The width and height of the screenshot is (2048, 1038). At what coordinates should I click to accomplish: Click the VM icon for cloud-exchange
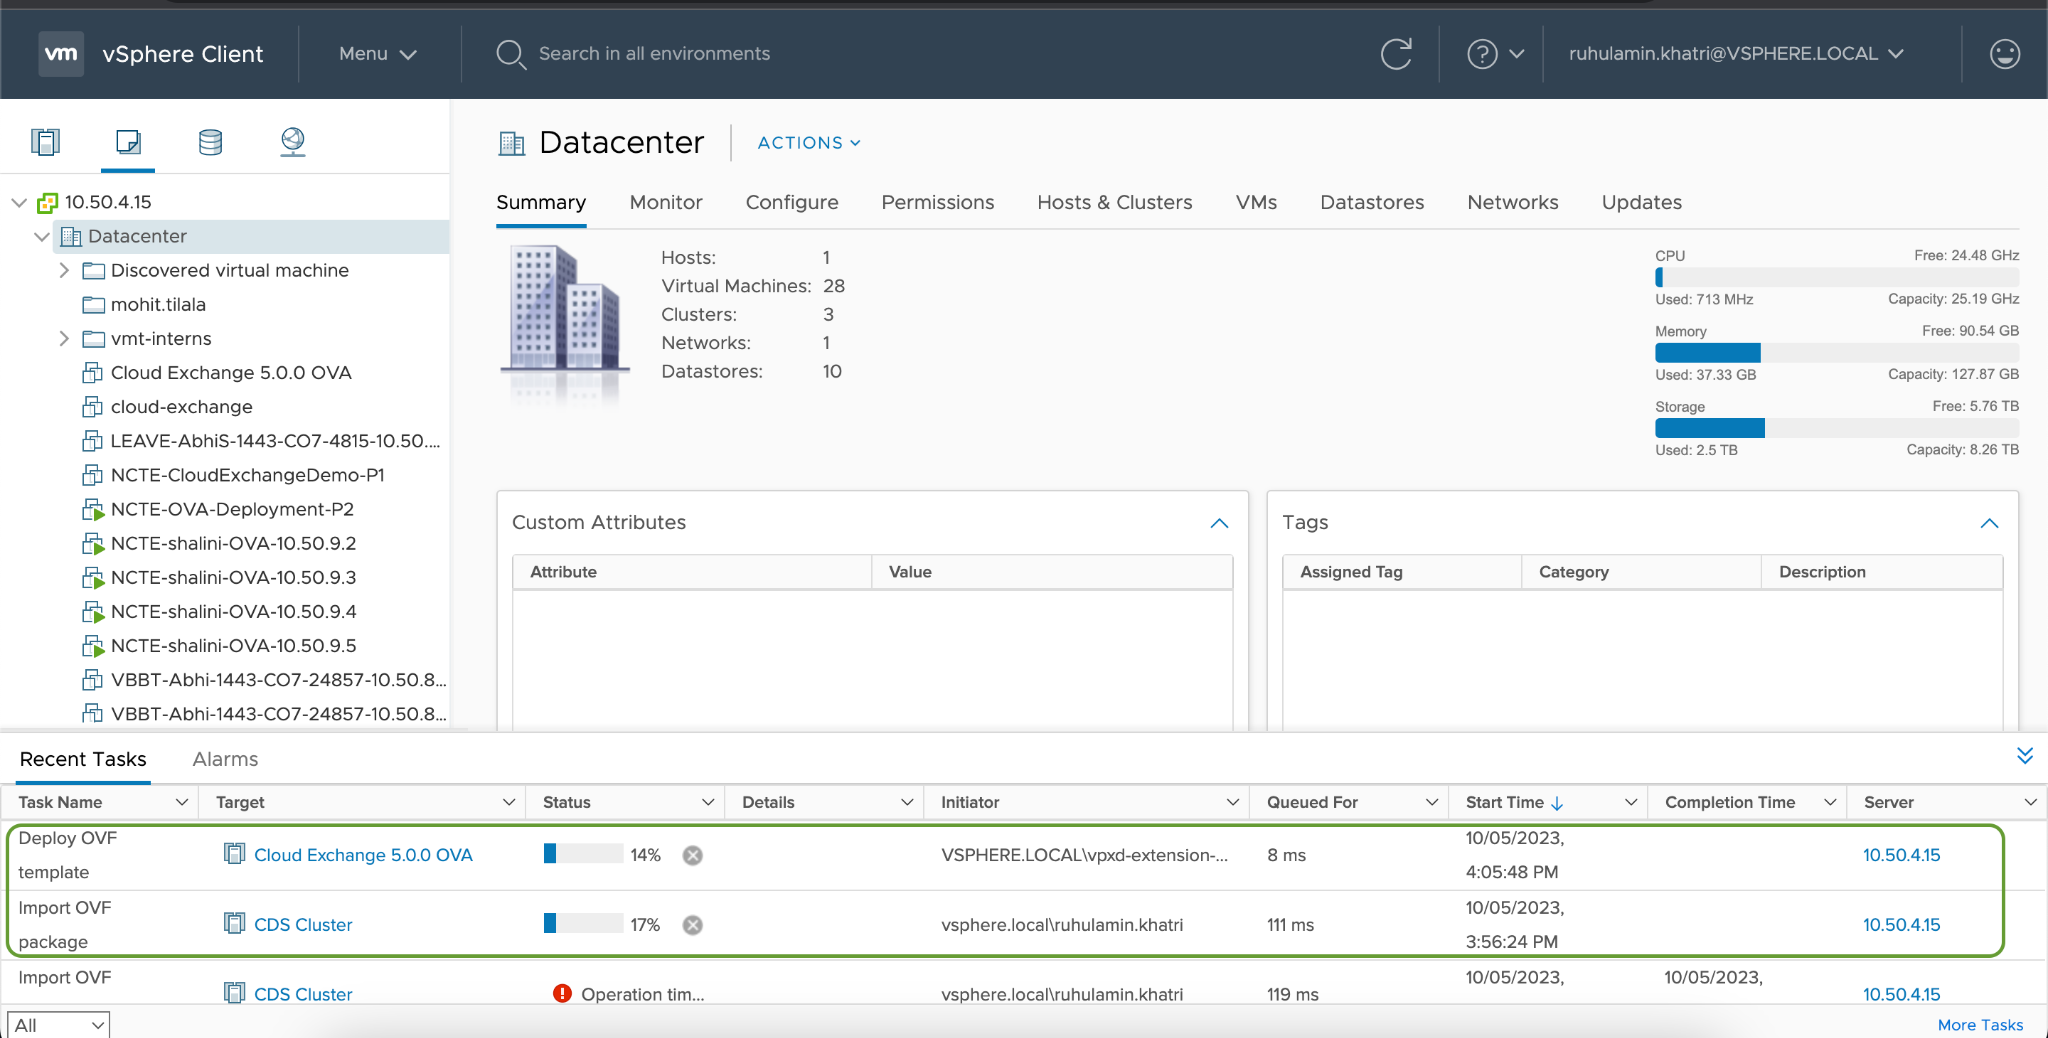[x=92, y=407]
